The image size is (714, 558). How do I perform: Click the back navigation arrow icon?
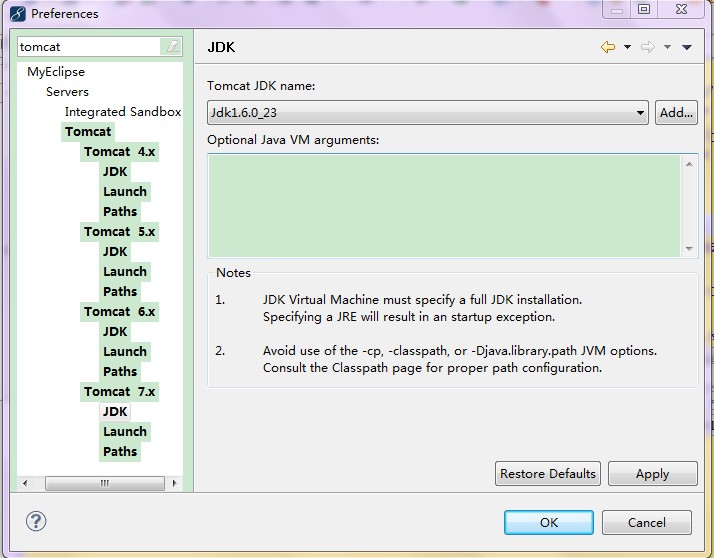point(608,47)
